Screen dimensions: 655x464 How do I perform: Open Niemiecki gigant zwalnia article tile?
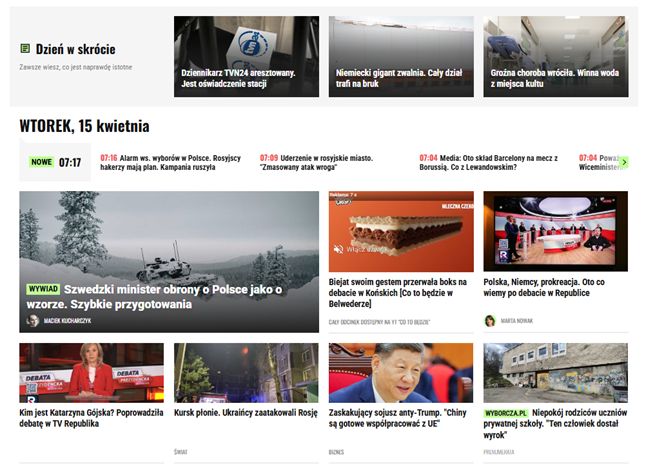point(401,56)
